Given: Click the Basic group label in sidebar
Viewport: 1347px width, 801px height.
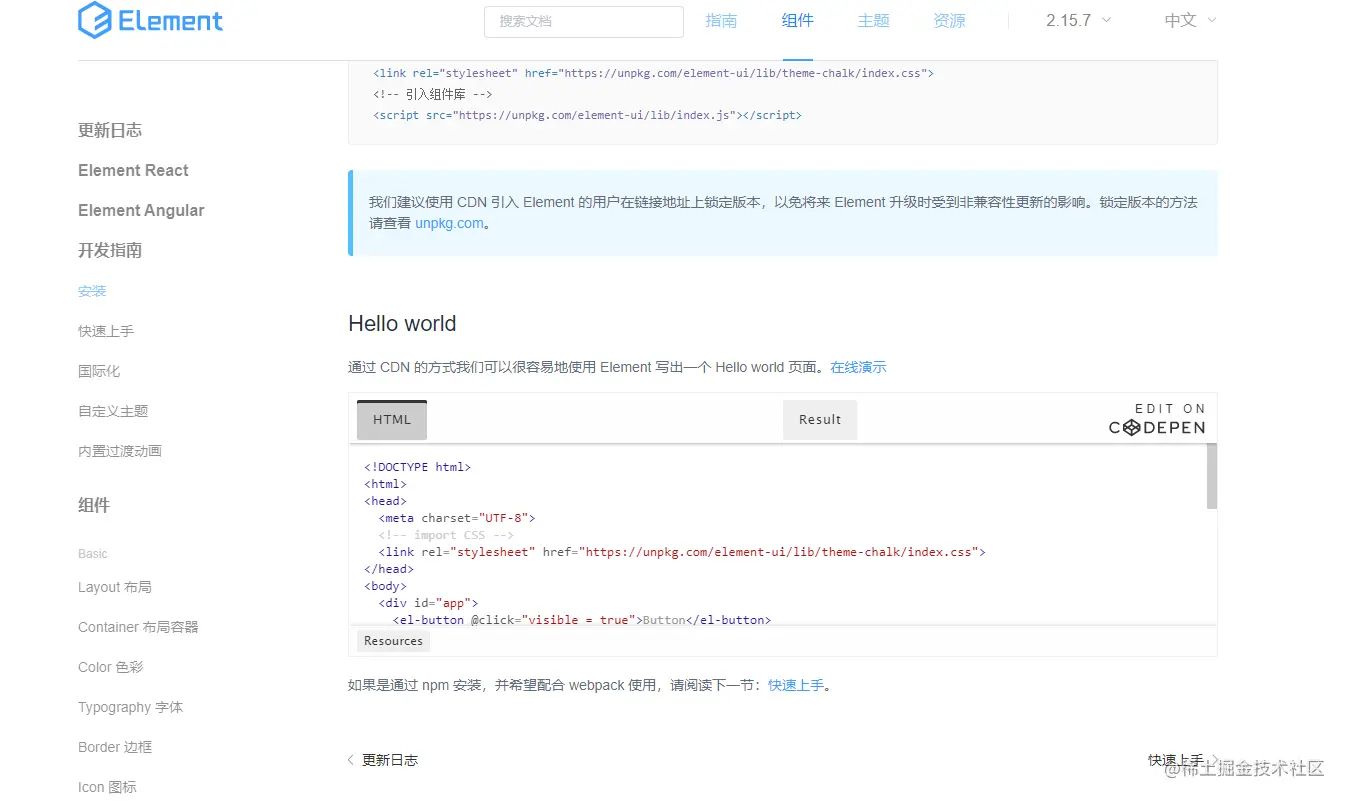Looking at the screenshot, I should coord(93,553).
